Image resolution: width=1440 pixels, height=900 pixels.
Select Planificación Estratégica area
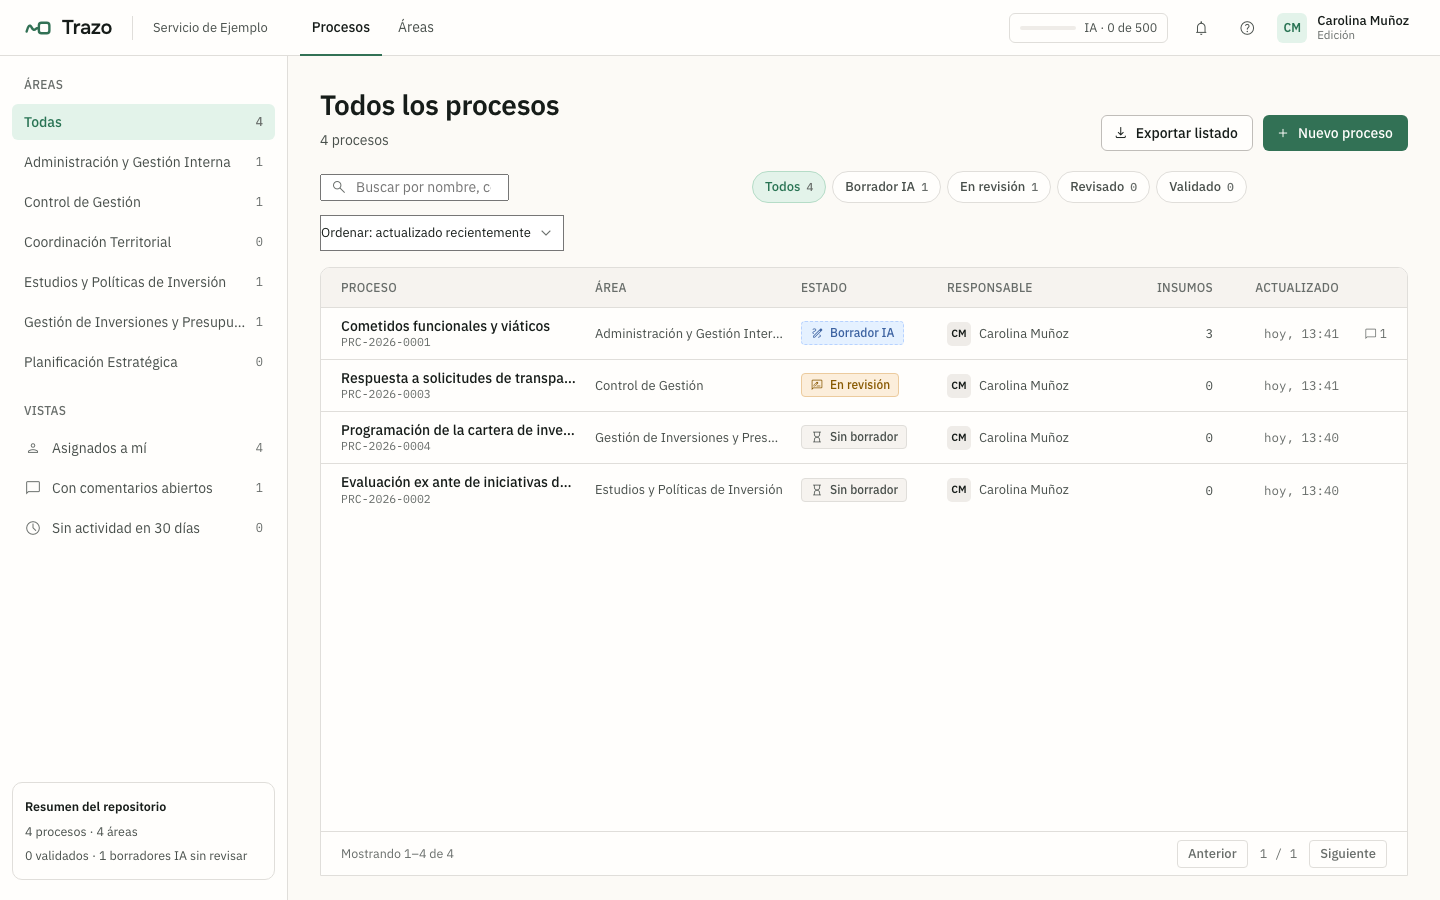(143, 362)
